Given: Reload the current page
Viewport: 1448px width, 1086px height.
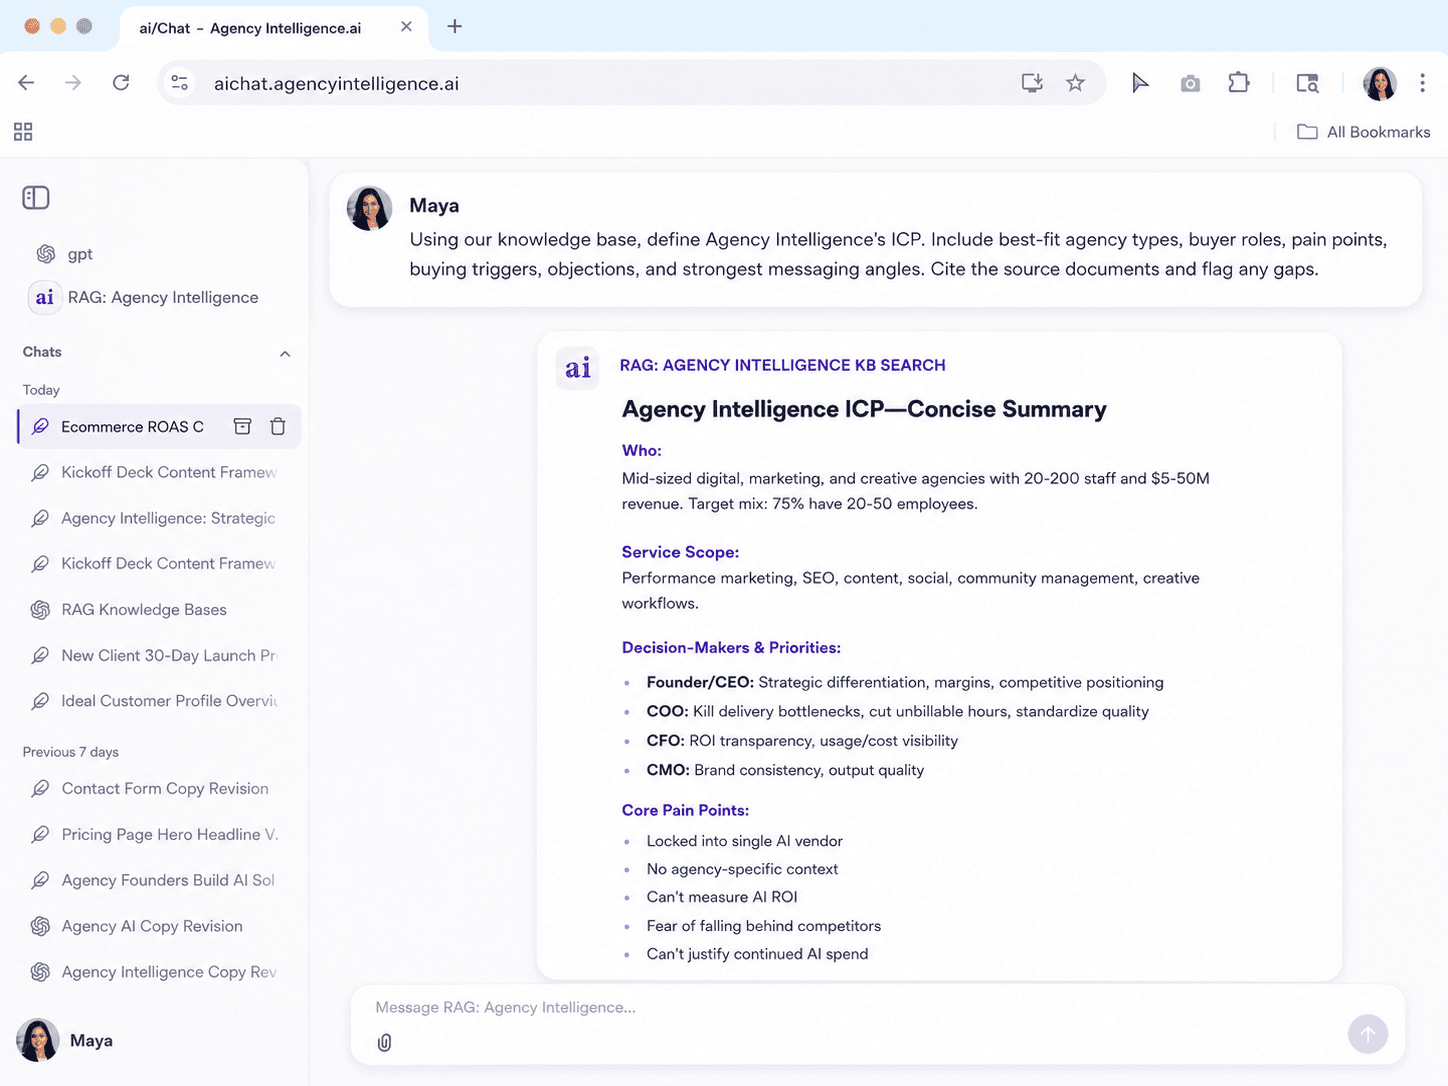Looking at the screenshot, I should (121, 83).
